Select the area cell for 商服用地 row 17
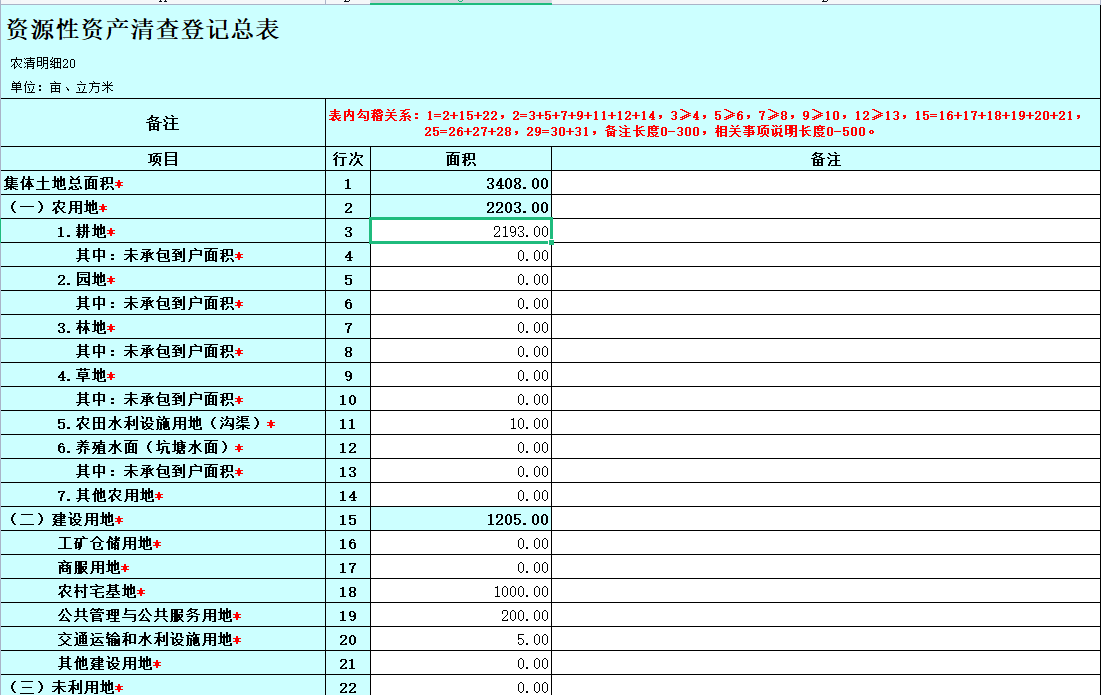 pos(461,567)
